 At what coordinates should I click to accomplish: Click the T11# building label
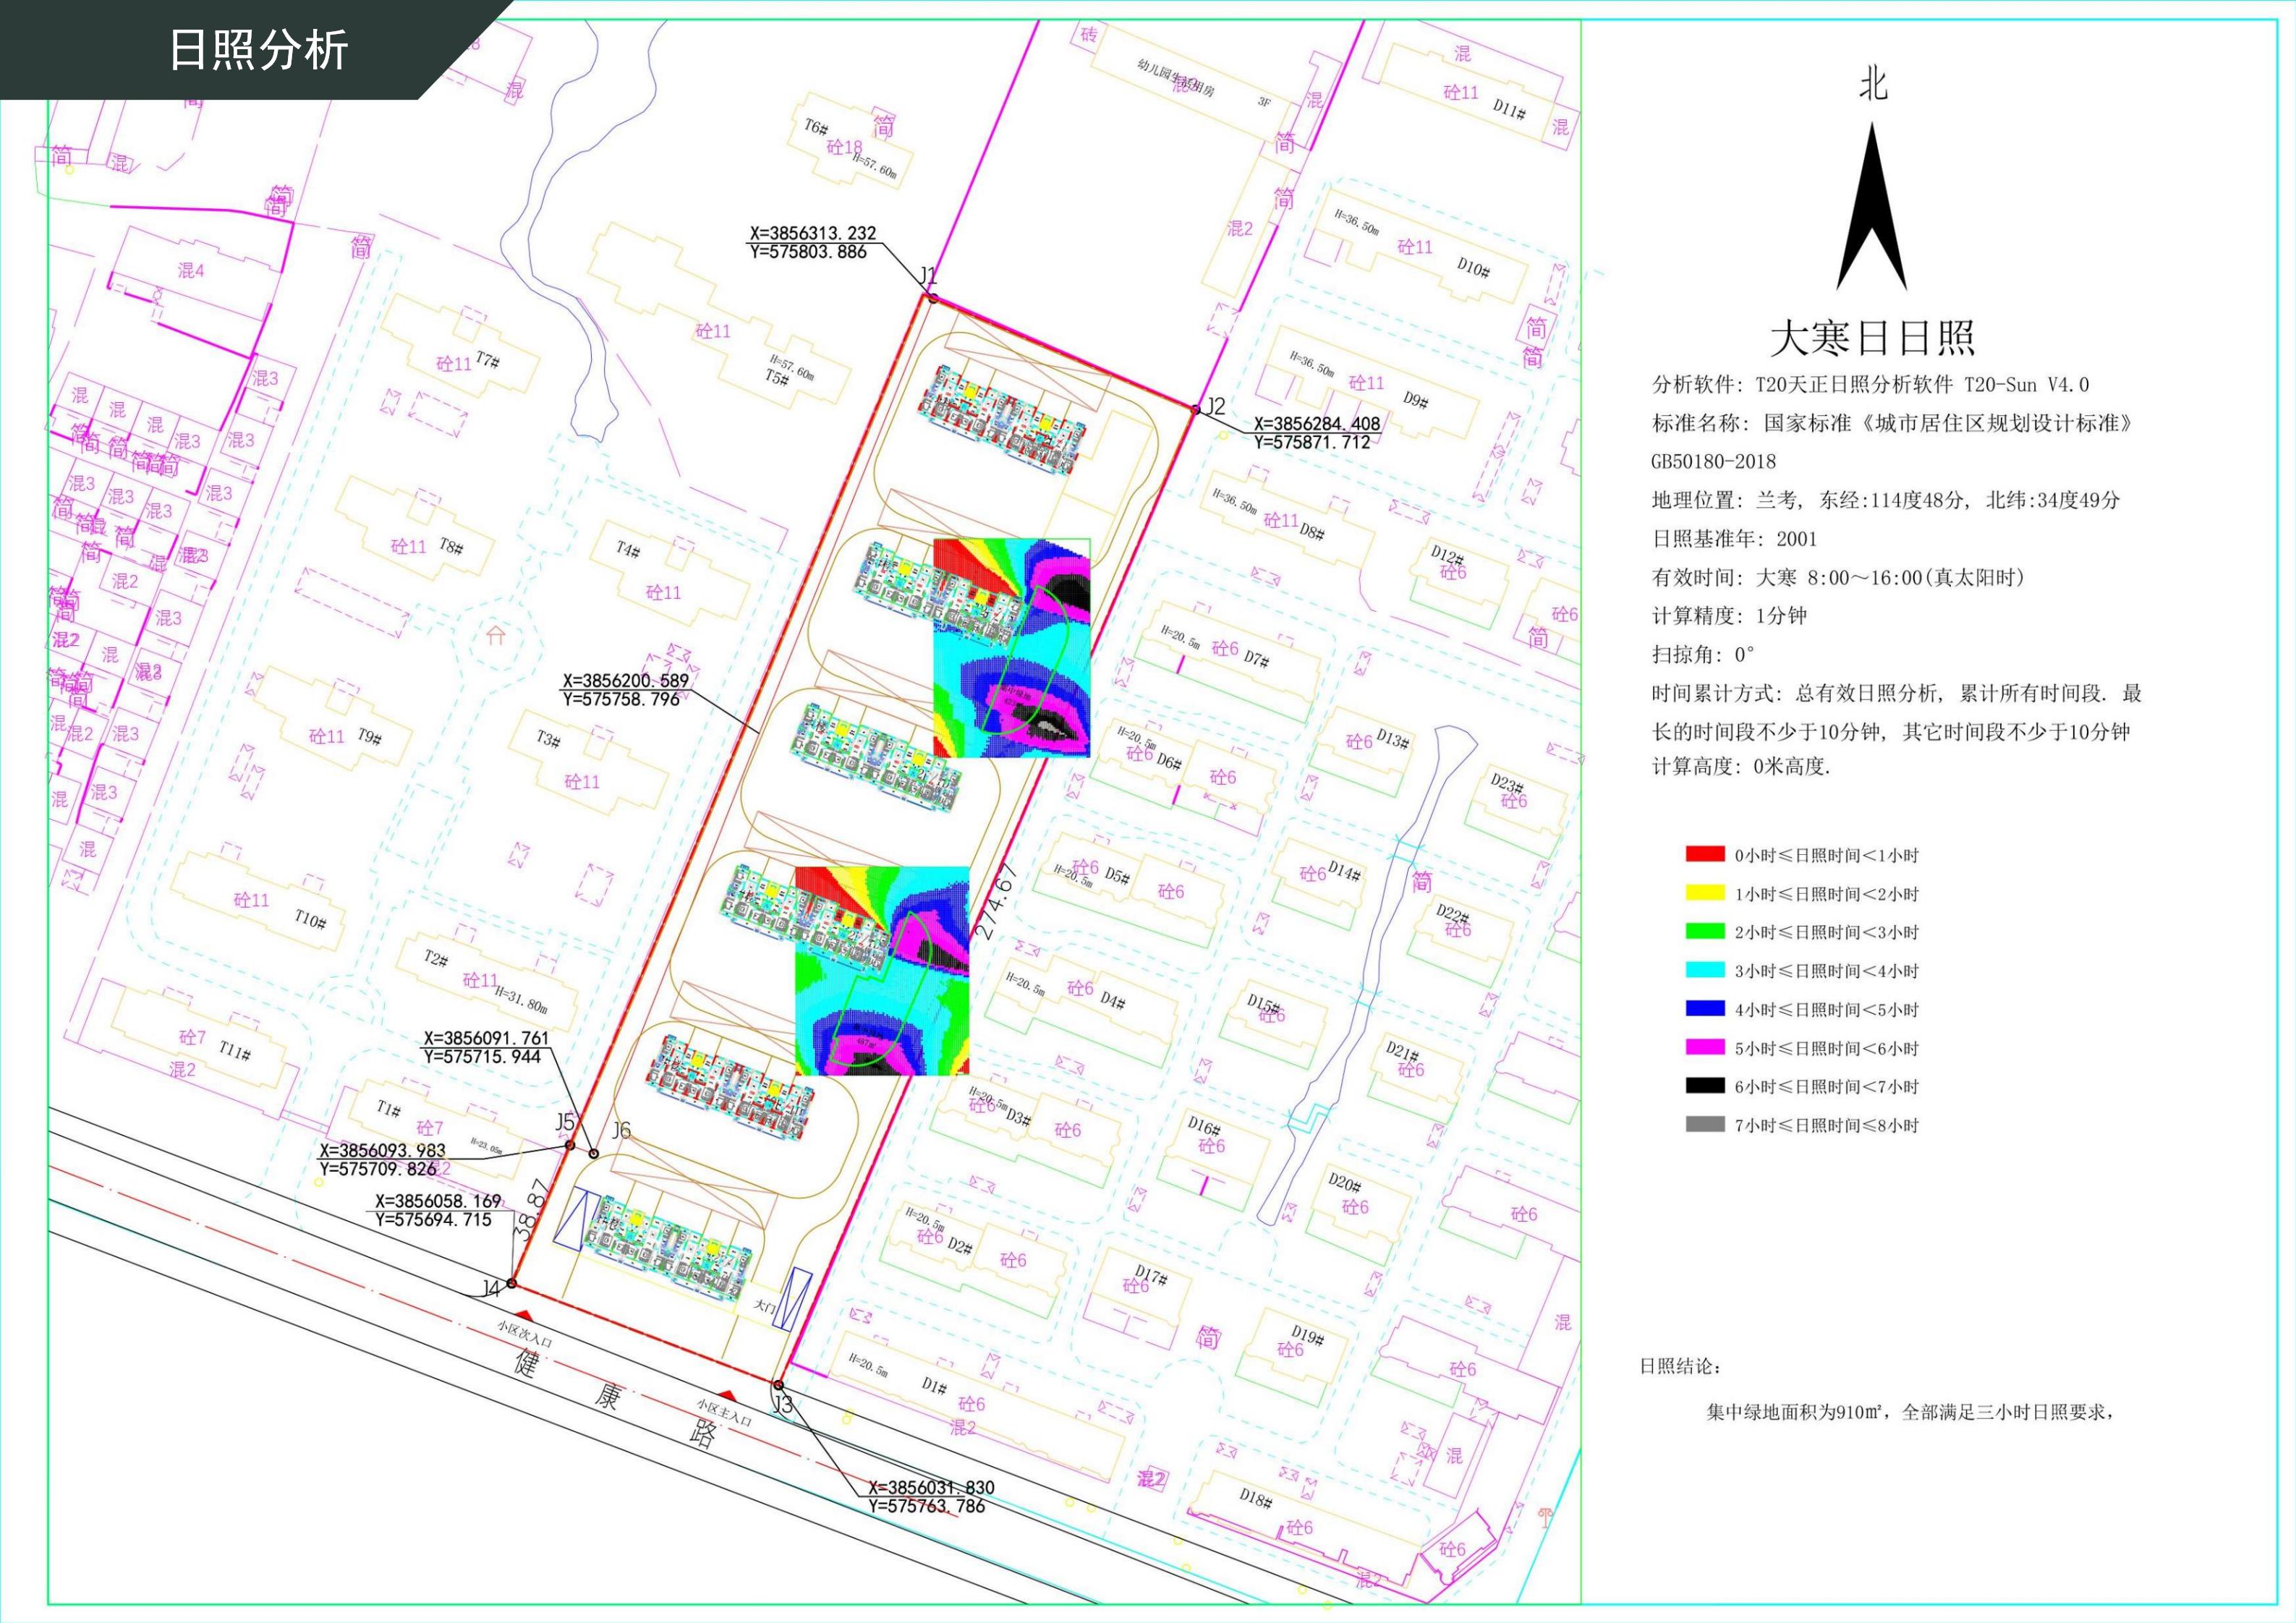pos(235,1050)
